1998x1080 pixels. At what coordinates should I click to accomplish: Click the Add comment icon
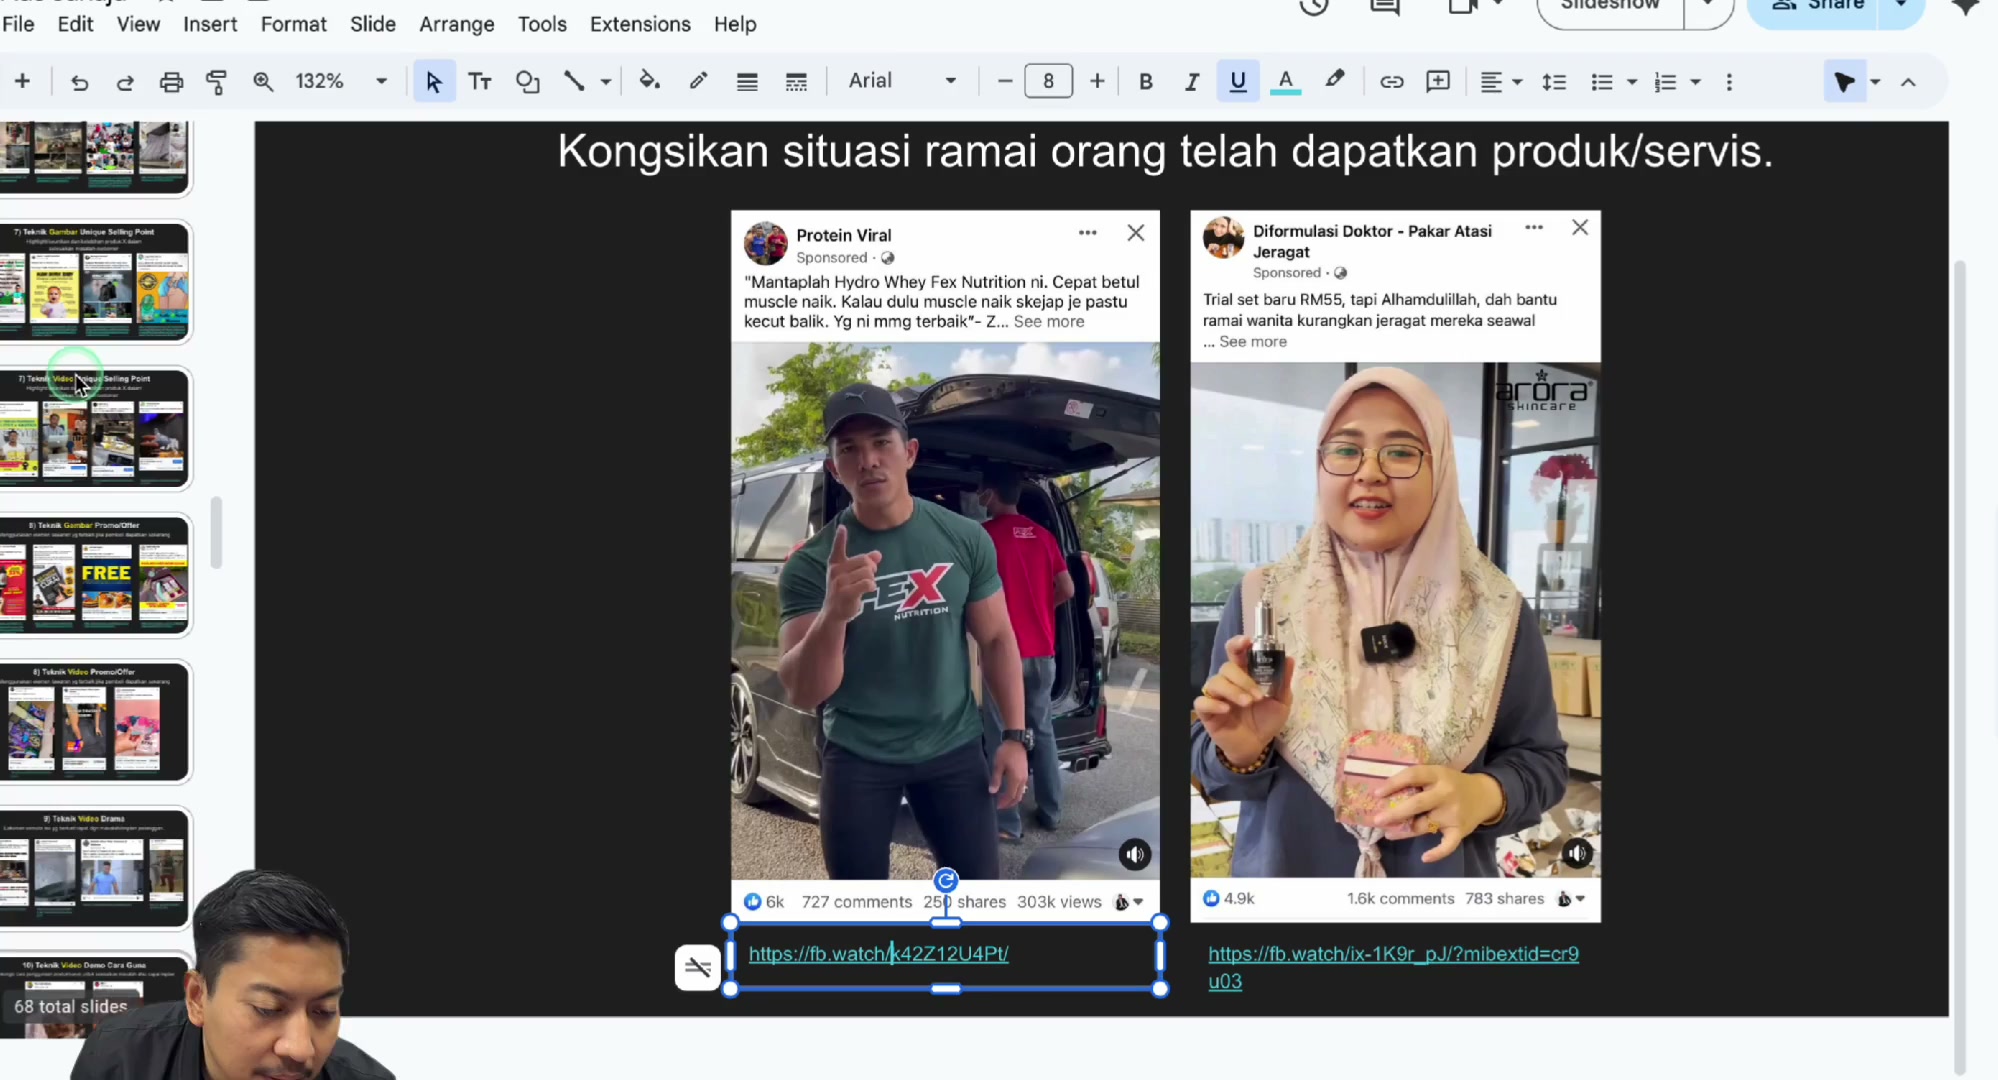[x=1438, y=82]
